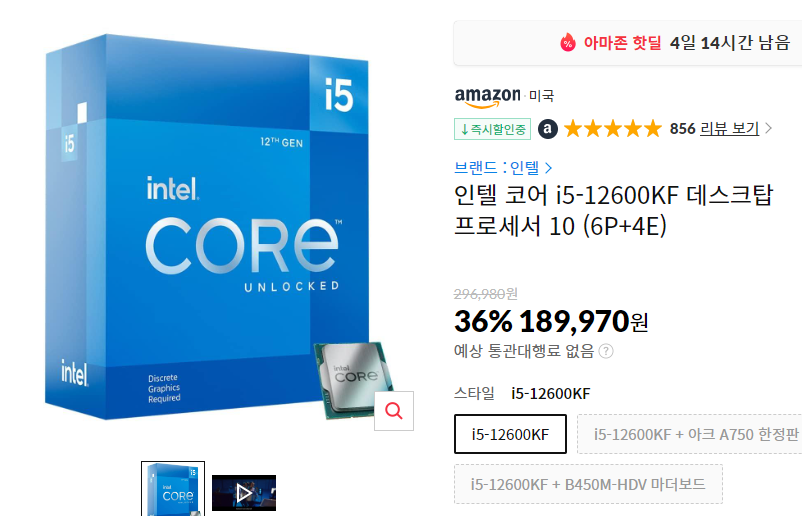Open the chevron next to 리뷰 보기
This screenshot has height=516, width=802.
(768, 128)
